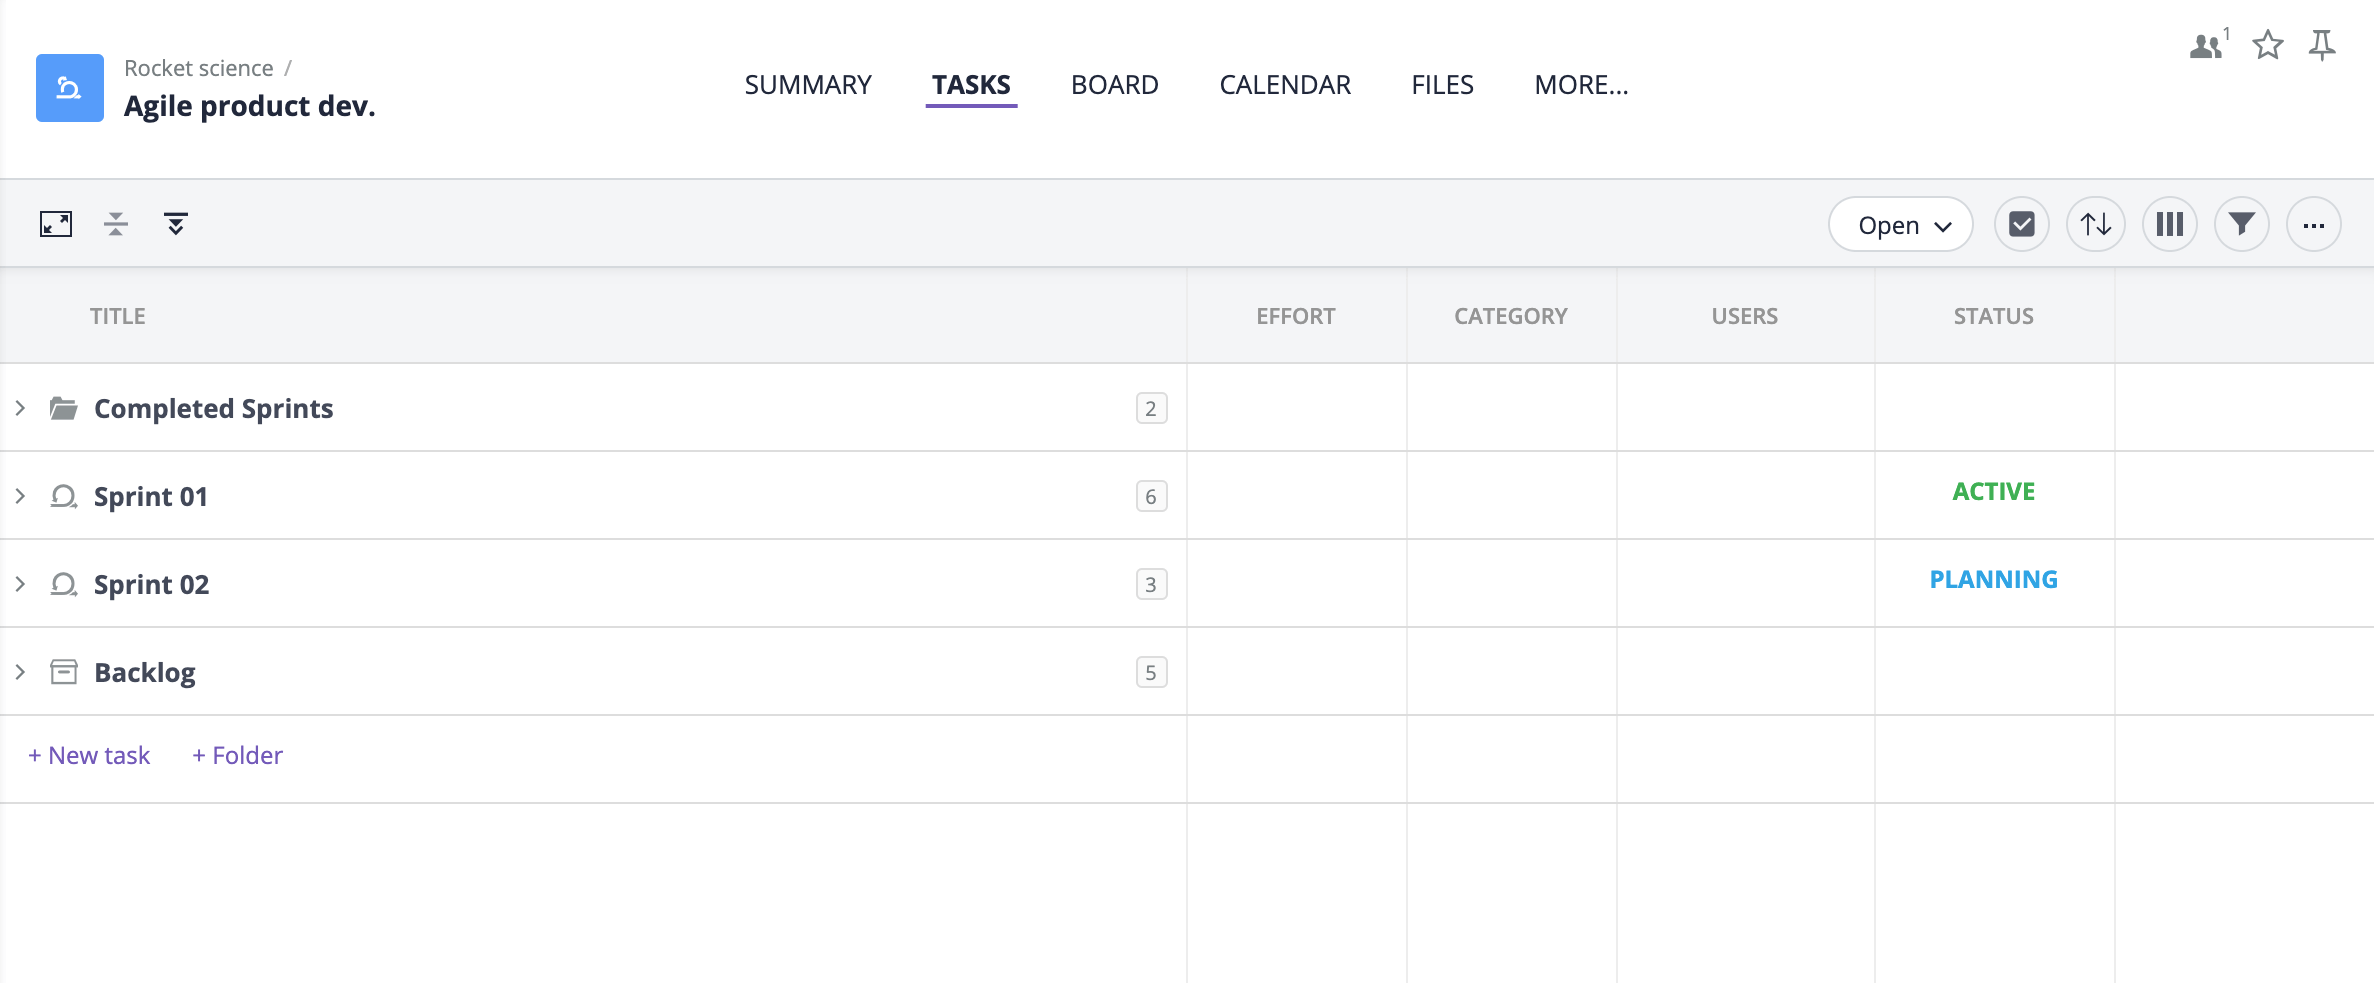This screenshot has height=983, width=2374.
Task: Click the STATUS column header
Action: click(1994, 316)
